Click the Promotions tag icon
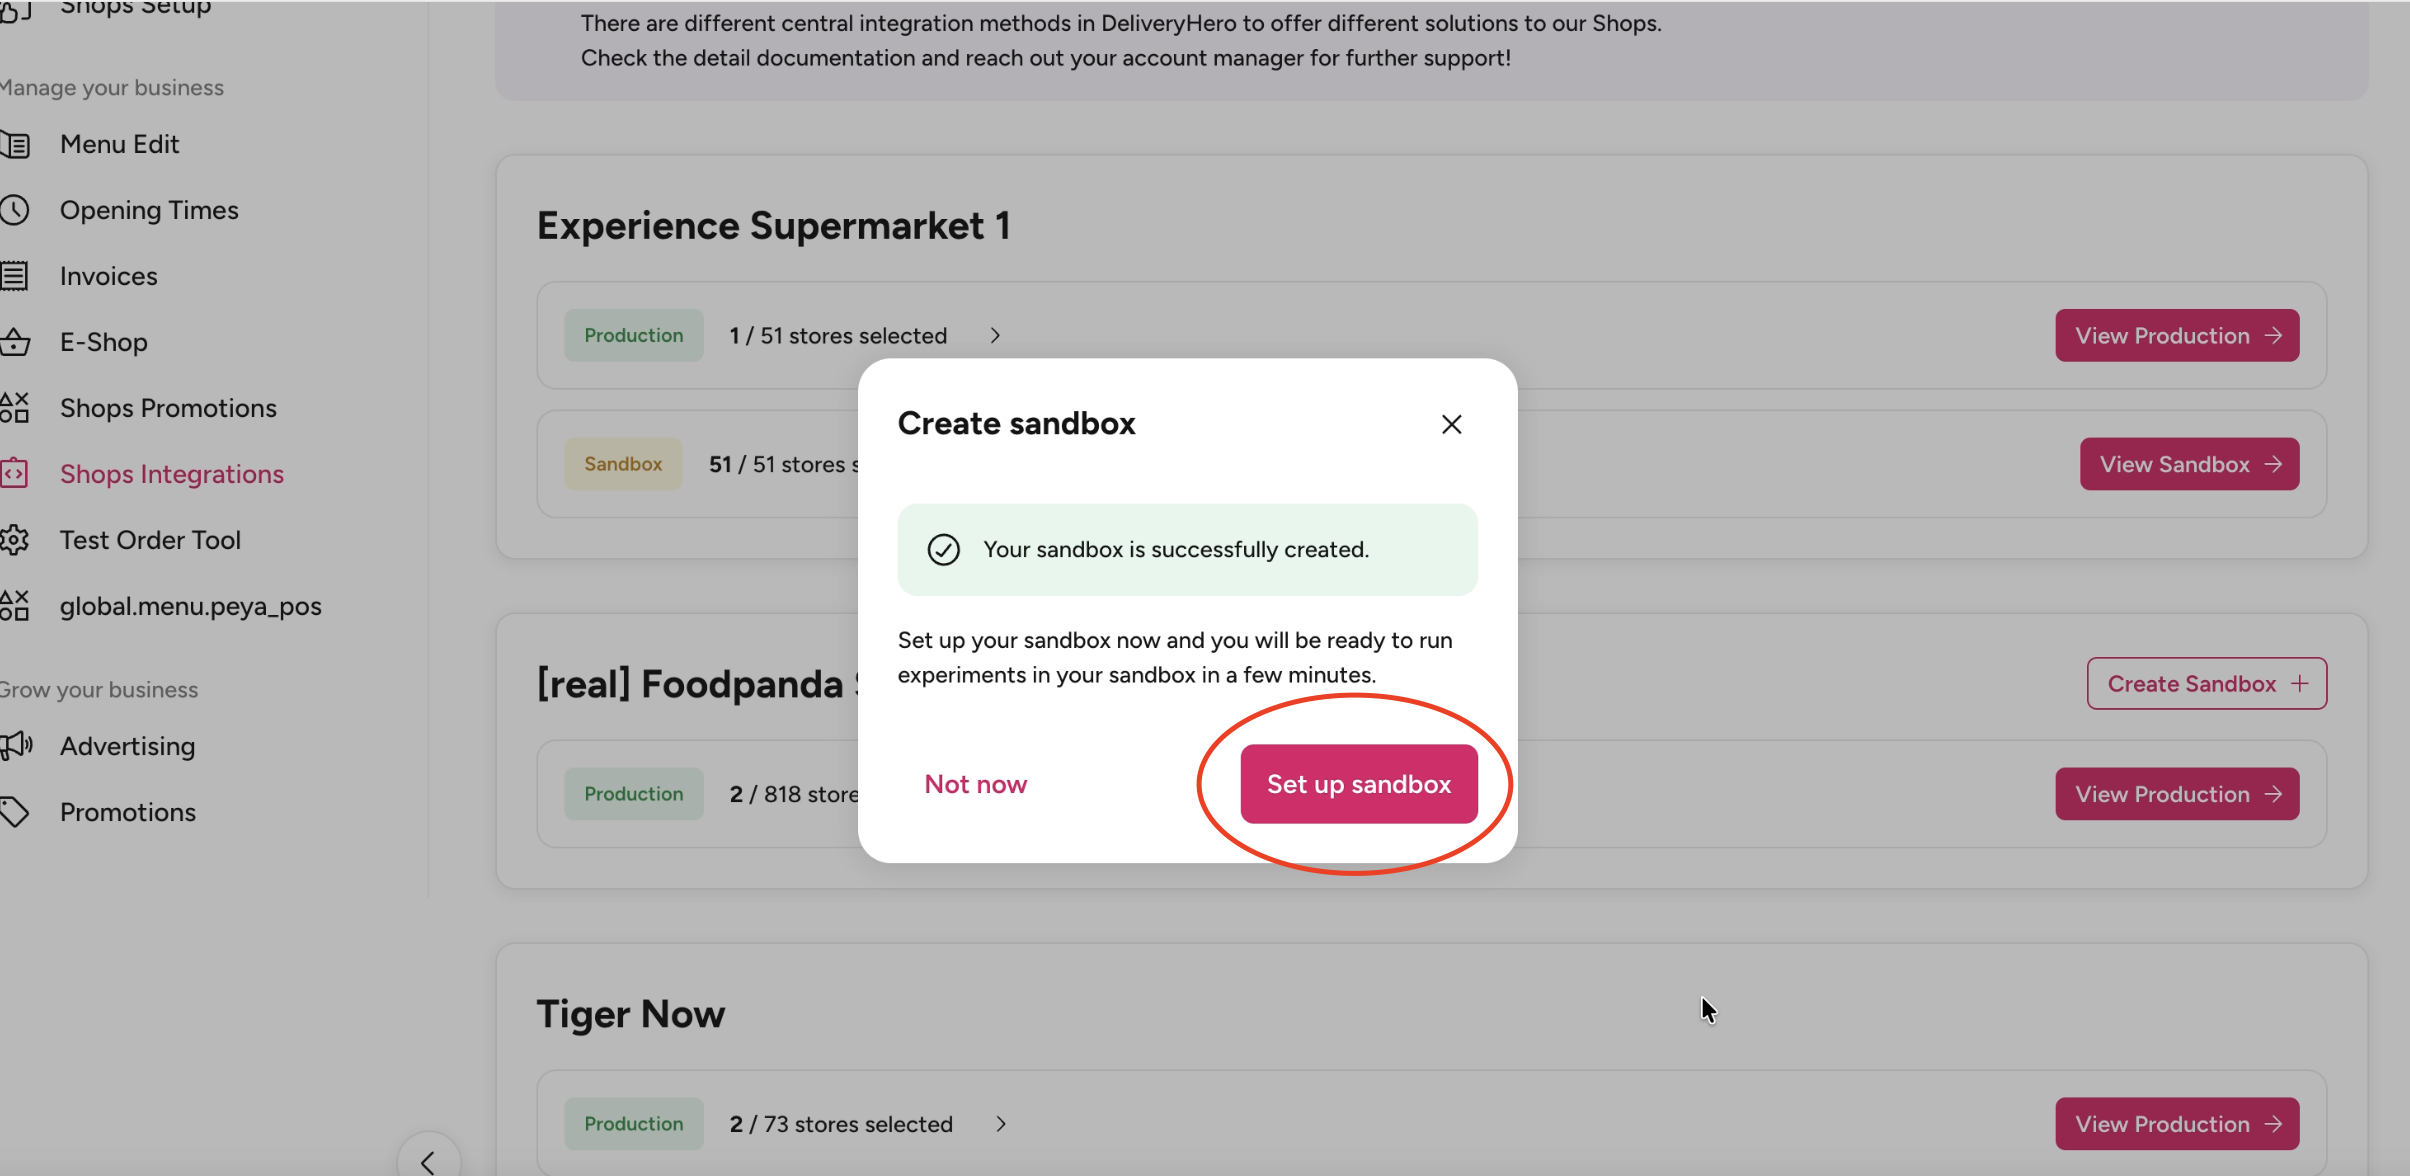The image size is (2410, 1176). coord(14,812)
